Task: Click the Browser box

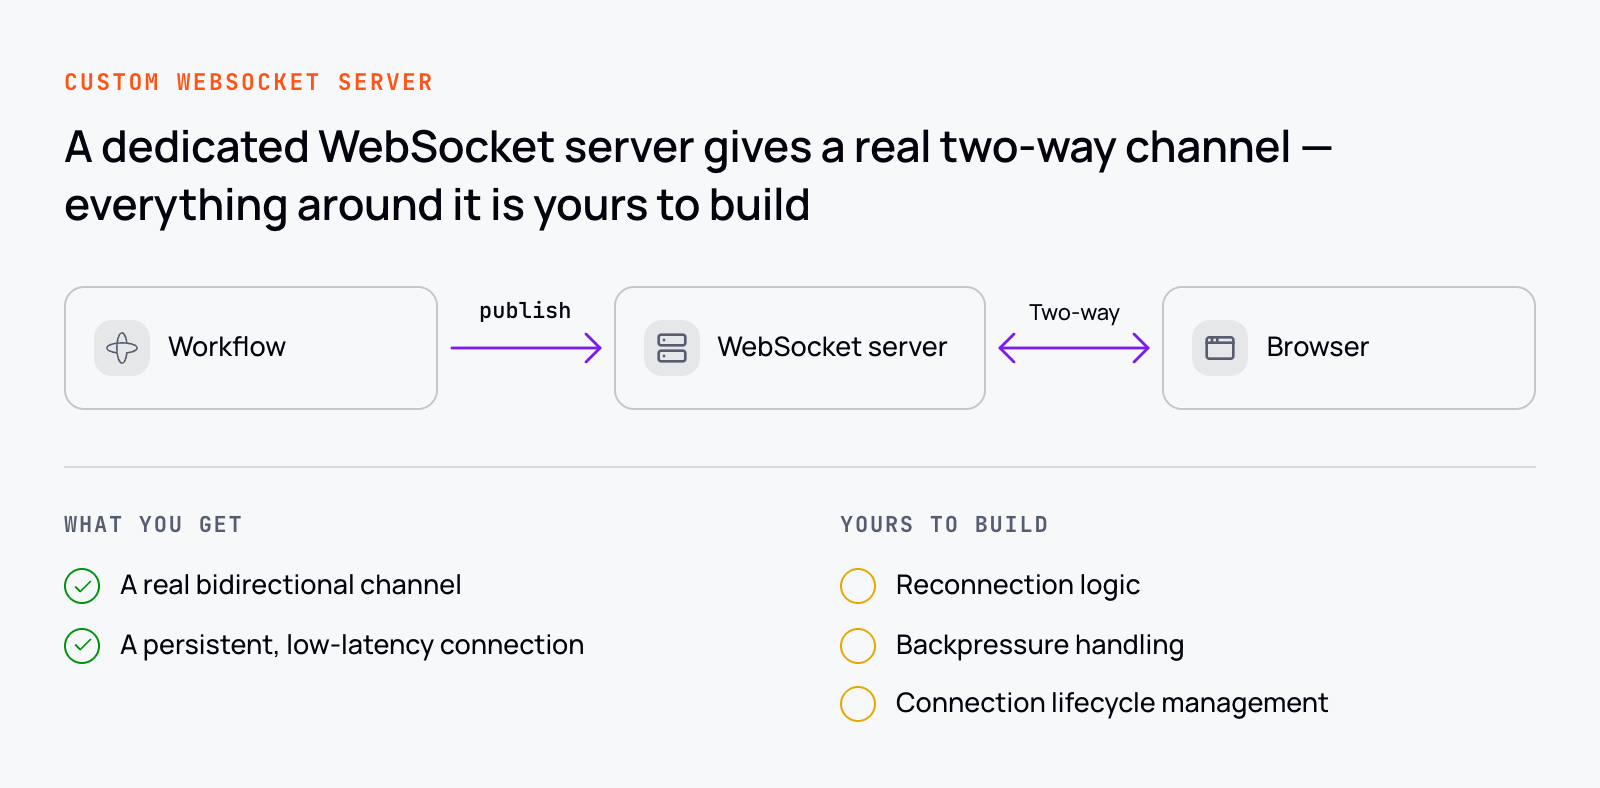Action: pos(1349,348)
